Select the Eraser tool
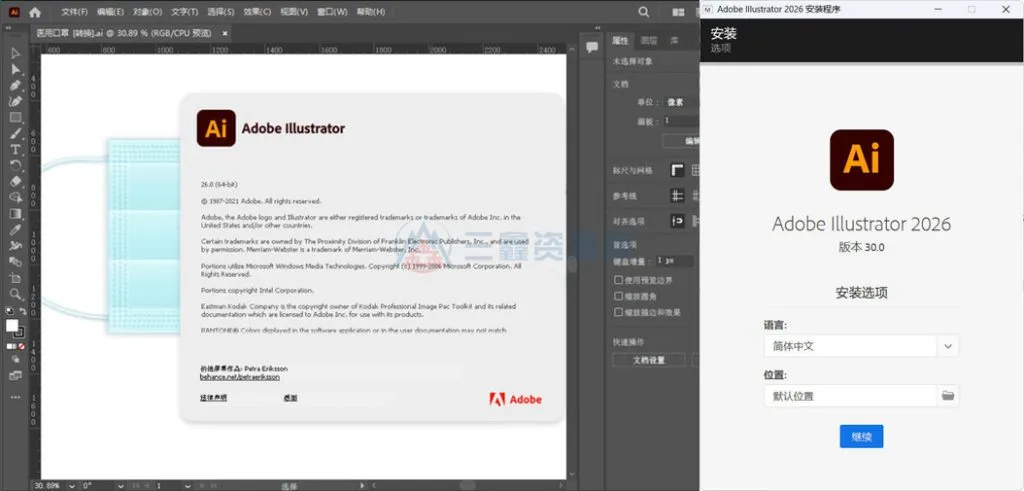 [x=15, y=182]
